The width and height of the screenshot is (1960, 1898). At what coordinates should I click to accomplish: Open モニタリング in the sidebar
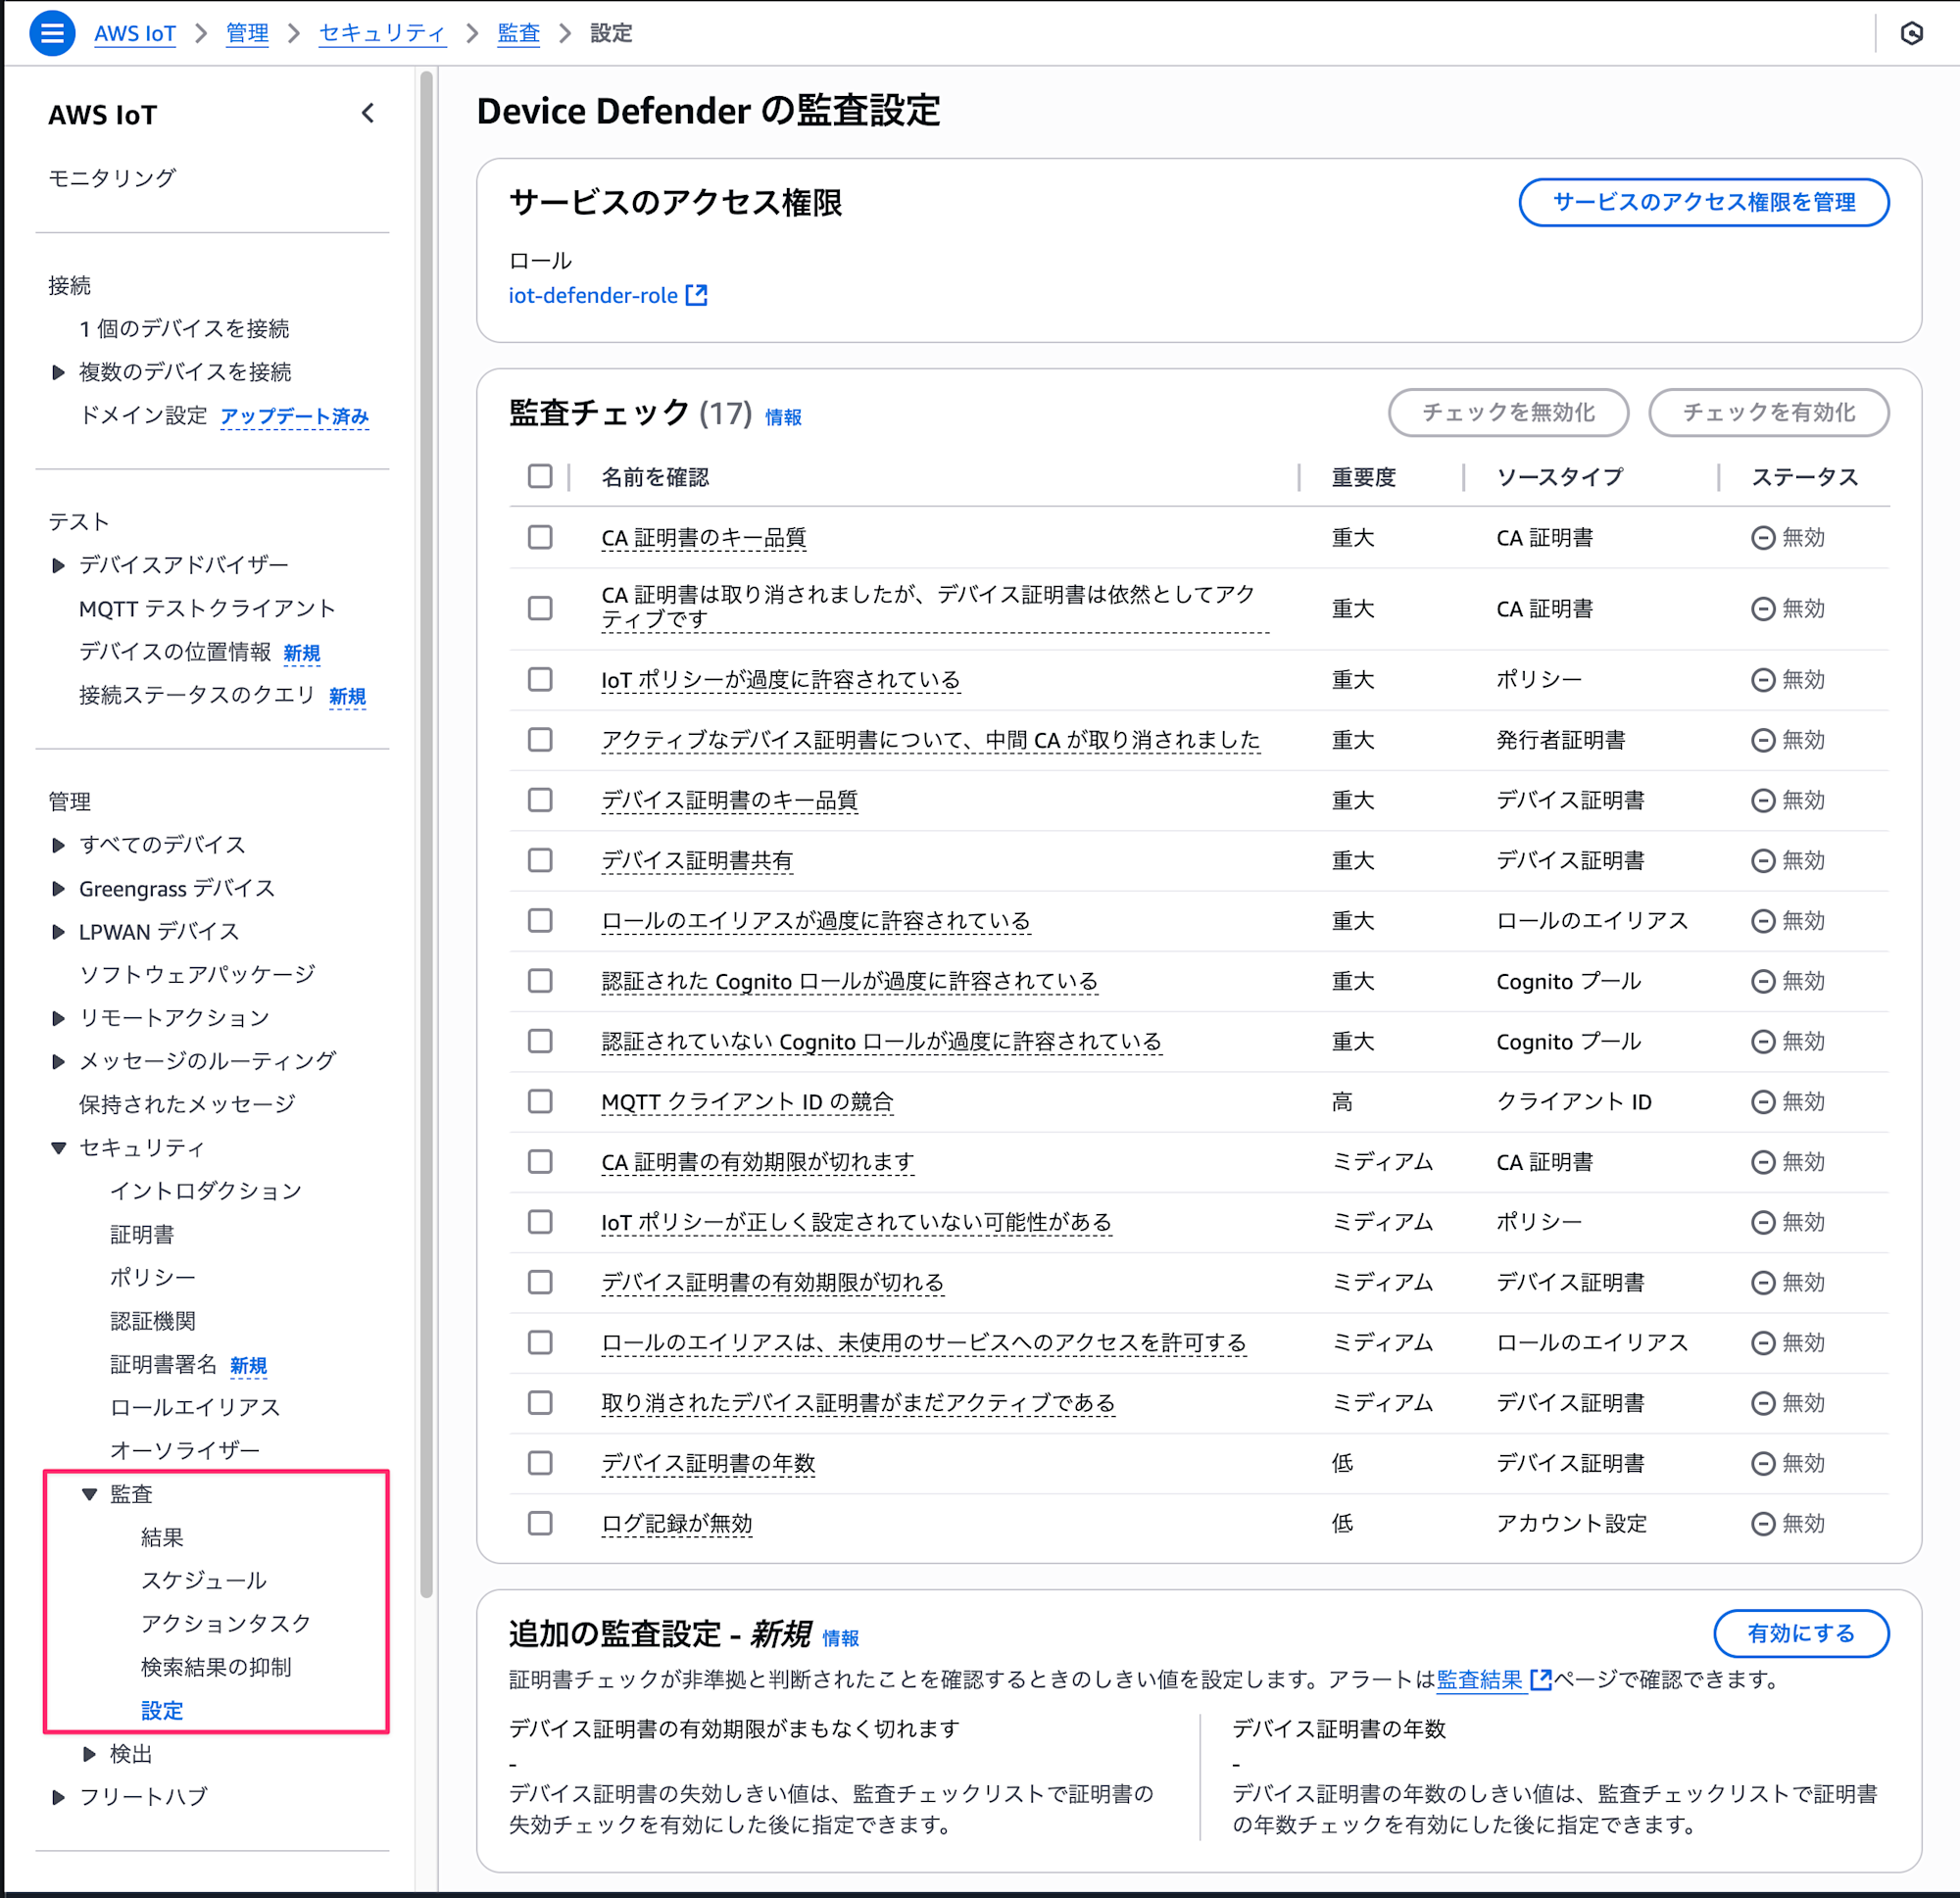[112, 177]
